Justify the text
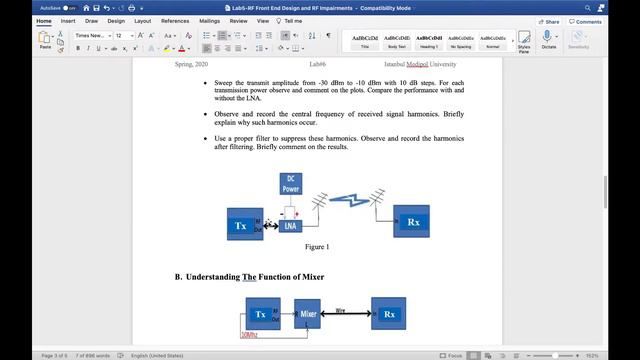This screenshot has height=360, width=640. point(238,49)
